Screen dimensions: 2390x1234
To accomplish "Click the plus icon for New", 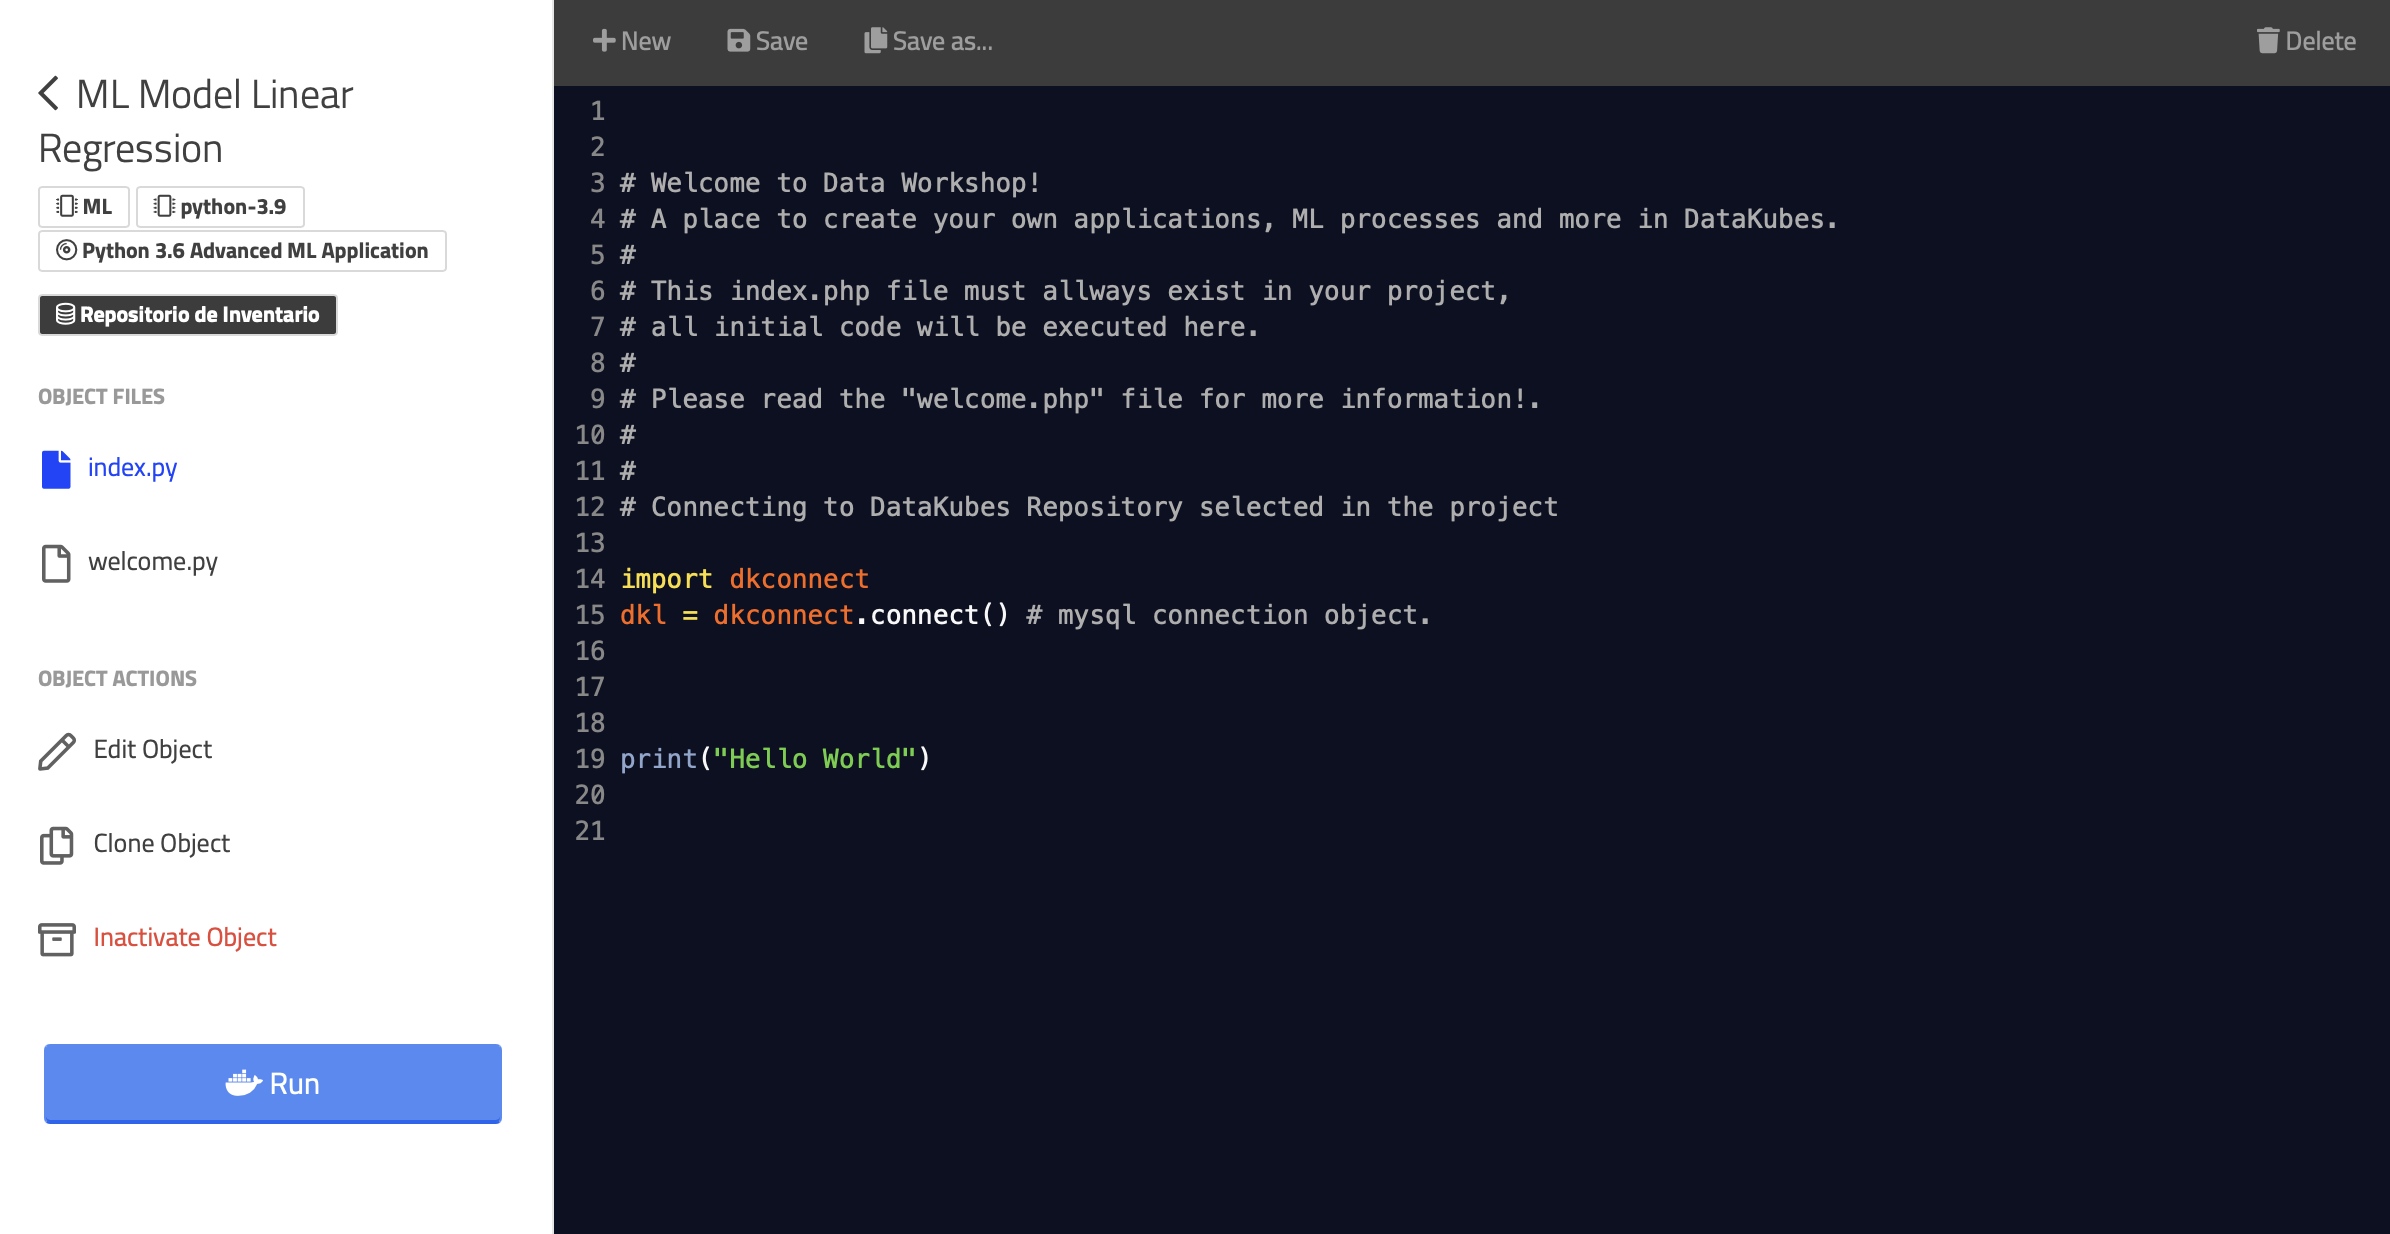I will coord(603,41).
